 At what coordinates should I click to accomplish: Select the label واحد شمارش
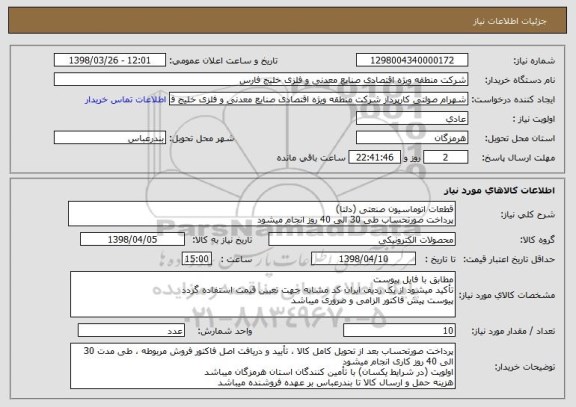click(225, 331)
